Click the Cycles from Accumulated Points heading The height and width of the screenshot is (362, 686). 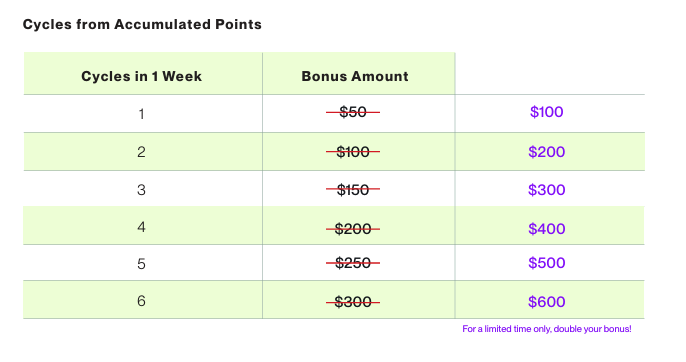[142, 25]
